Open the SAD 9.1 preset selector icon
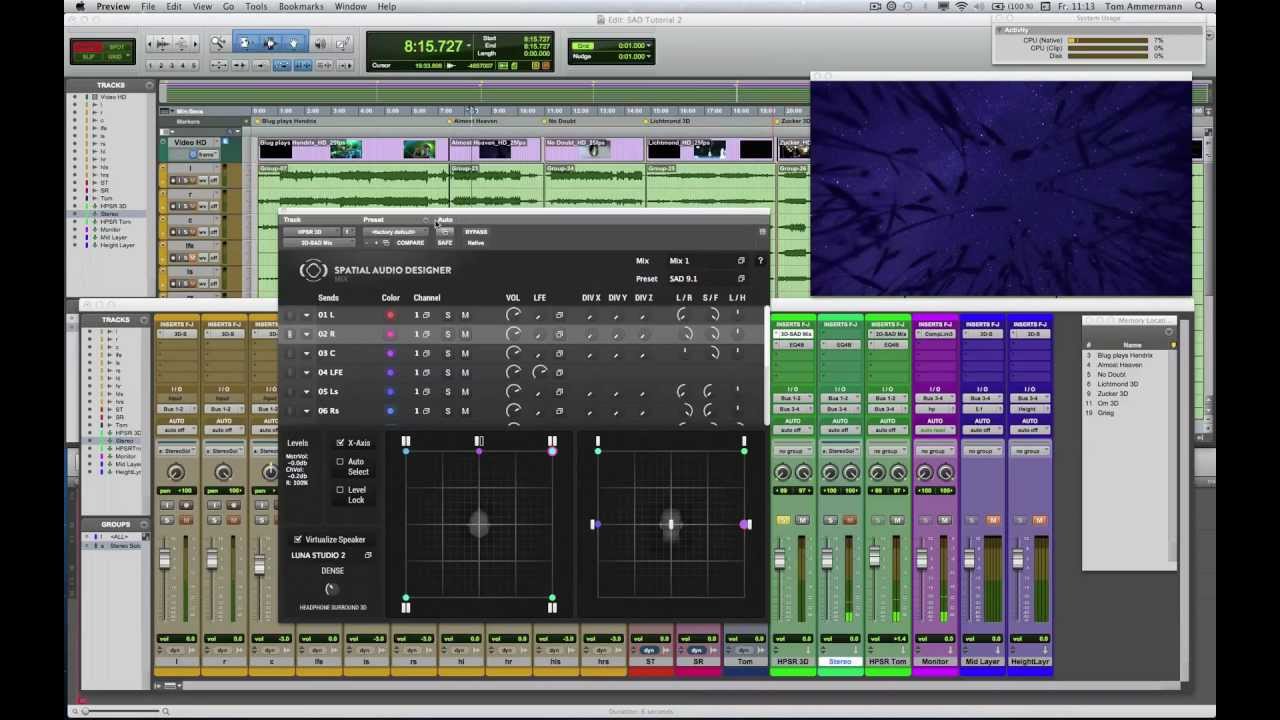Image resolution: width=1280 pixels, height=720 pixels. [x=741, y=279]
